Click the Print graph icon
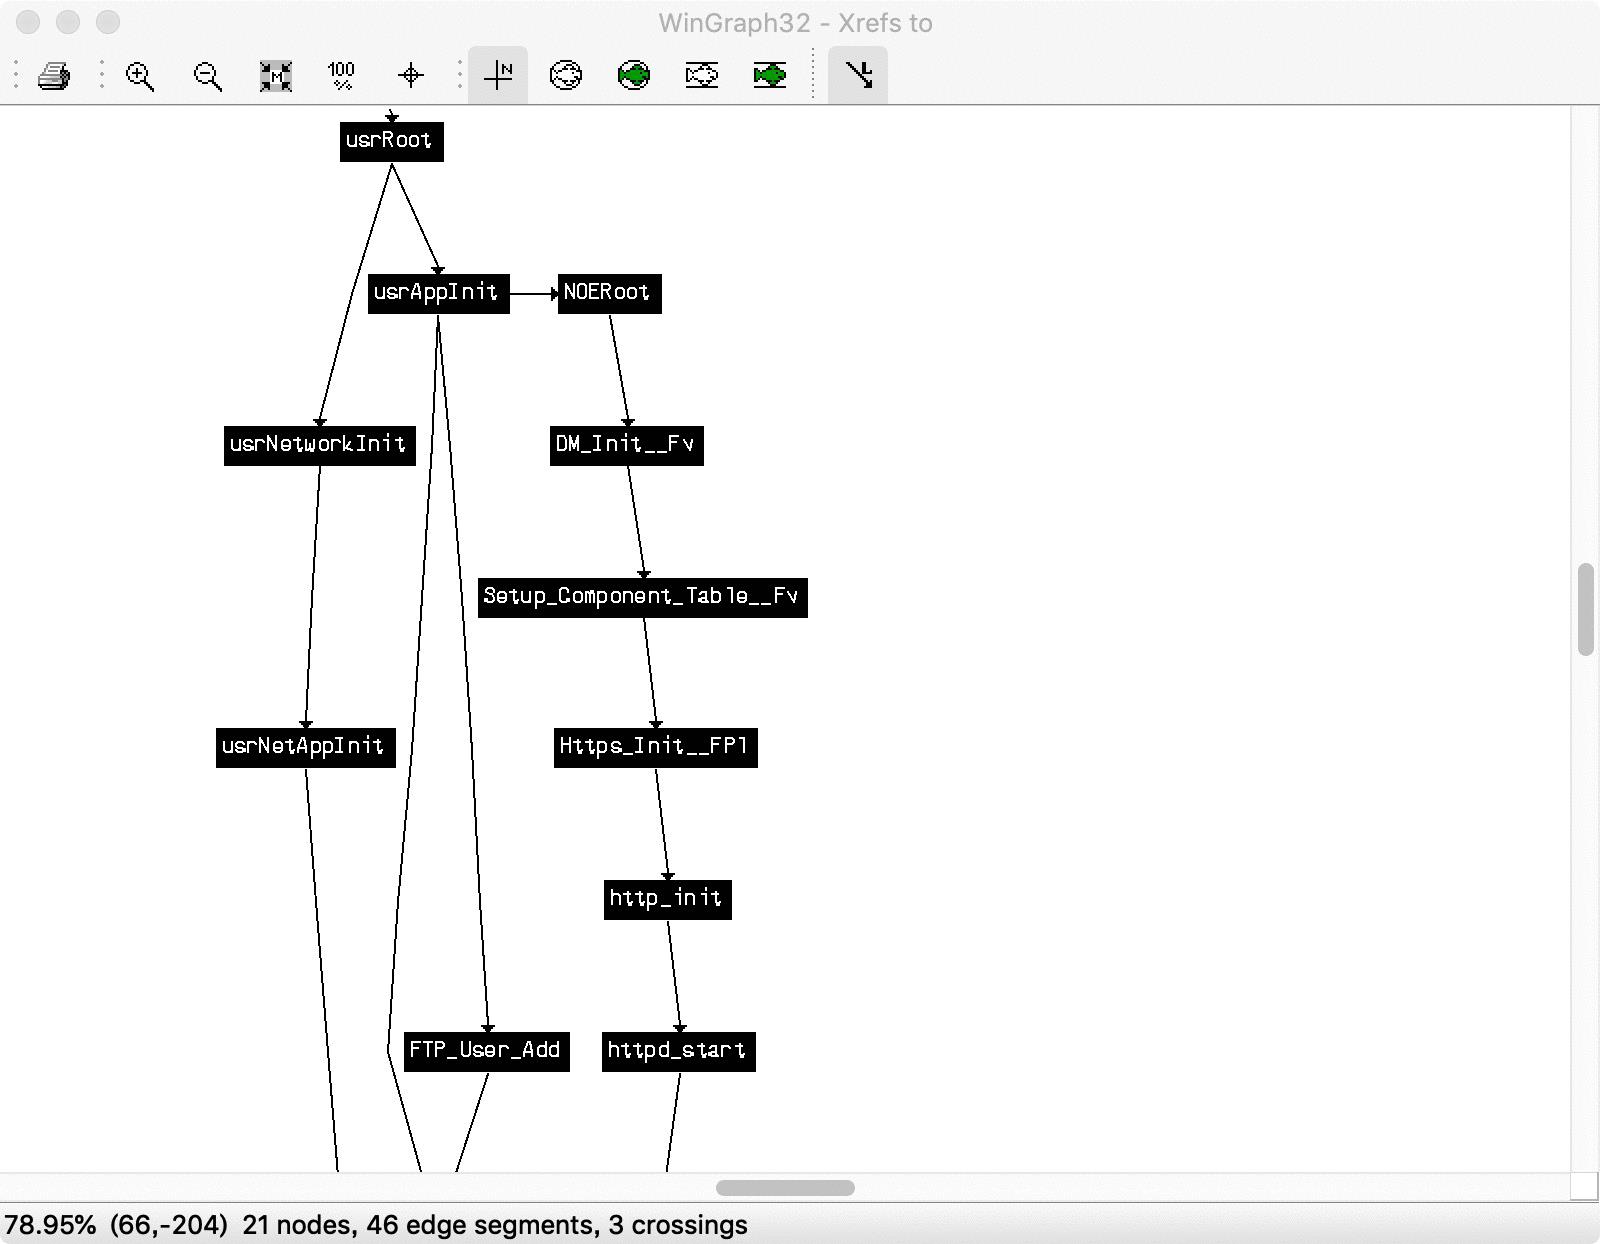The image size is (1600, 1244). click(x=54, y=75)
